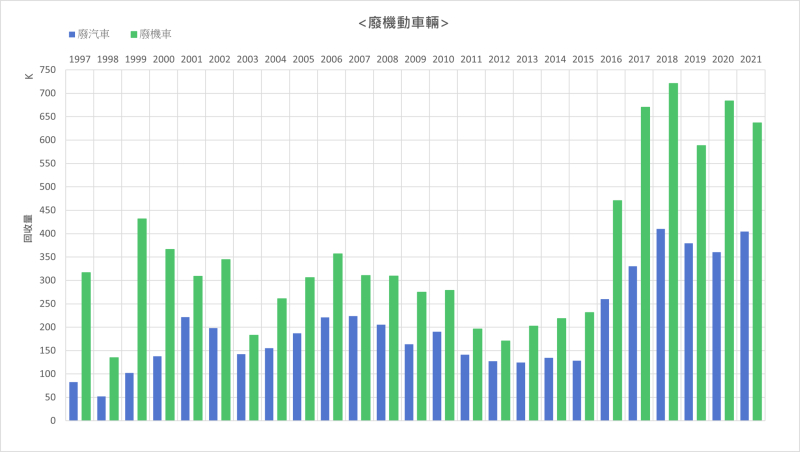Click the blue 2016 廢汽車 bar
Image resolution: width=800 pixels, height=452 pixels.
tap(605, 360)
